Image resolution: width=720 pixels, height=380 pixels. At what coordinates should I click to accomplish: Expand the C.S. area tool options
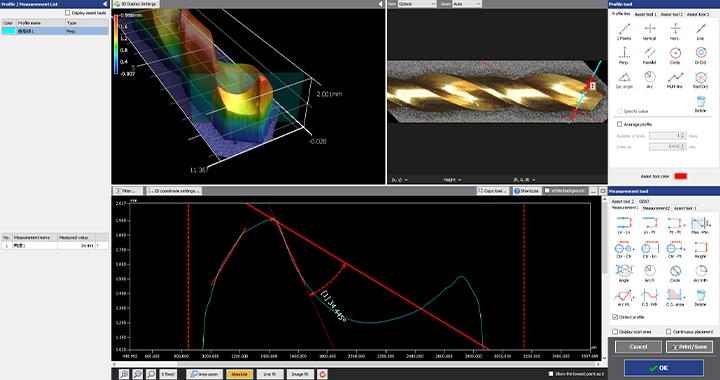coord(685,297)
